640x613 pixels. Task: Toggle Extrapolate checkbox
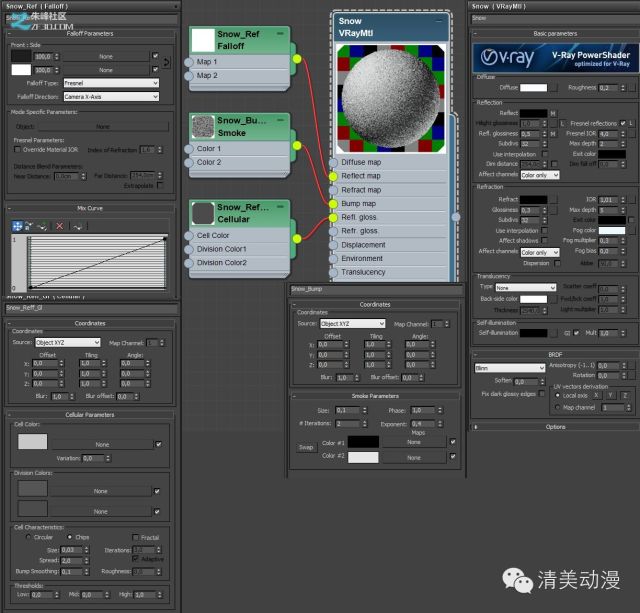click(160, 185)
